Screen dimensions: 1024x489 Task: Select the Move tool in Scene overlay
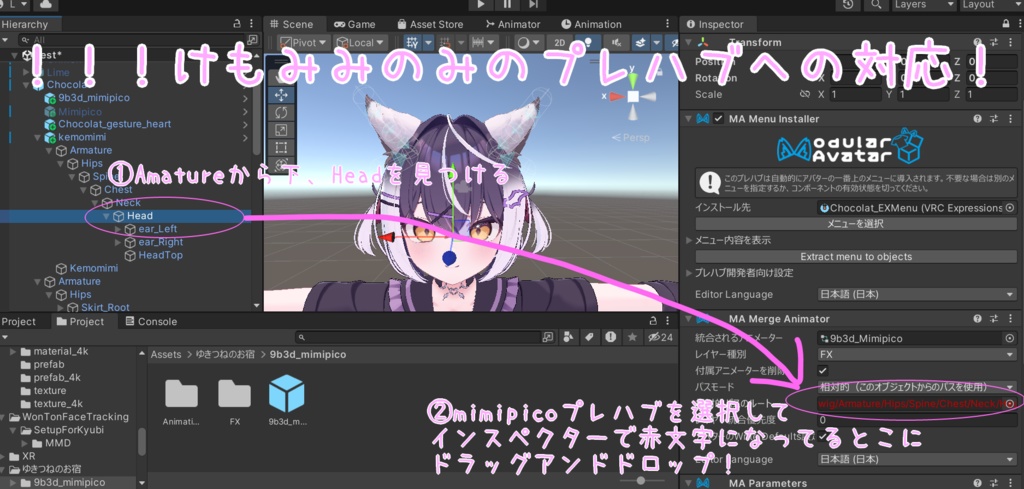coord(281,95)
